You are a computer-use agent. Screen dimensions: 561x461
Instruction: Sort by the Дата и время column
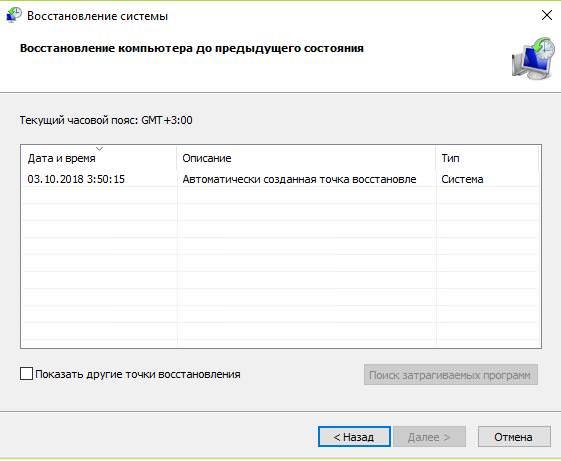99,158
